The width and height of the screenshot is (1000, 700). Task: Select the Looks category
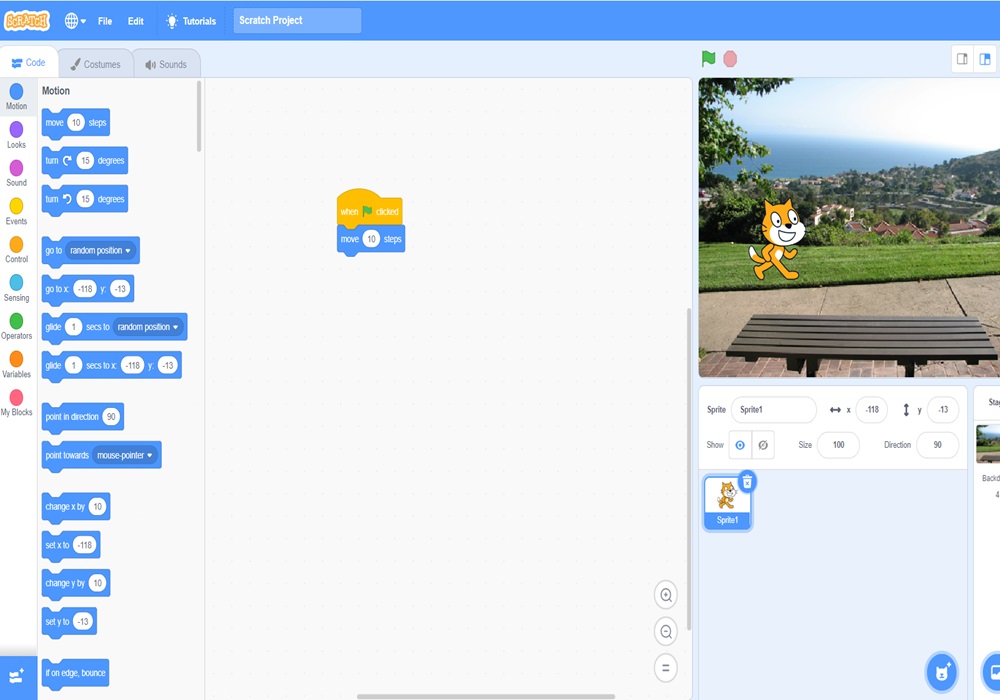point(17,135)
